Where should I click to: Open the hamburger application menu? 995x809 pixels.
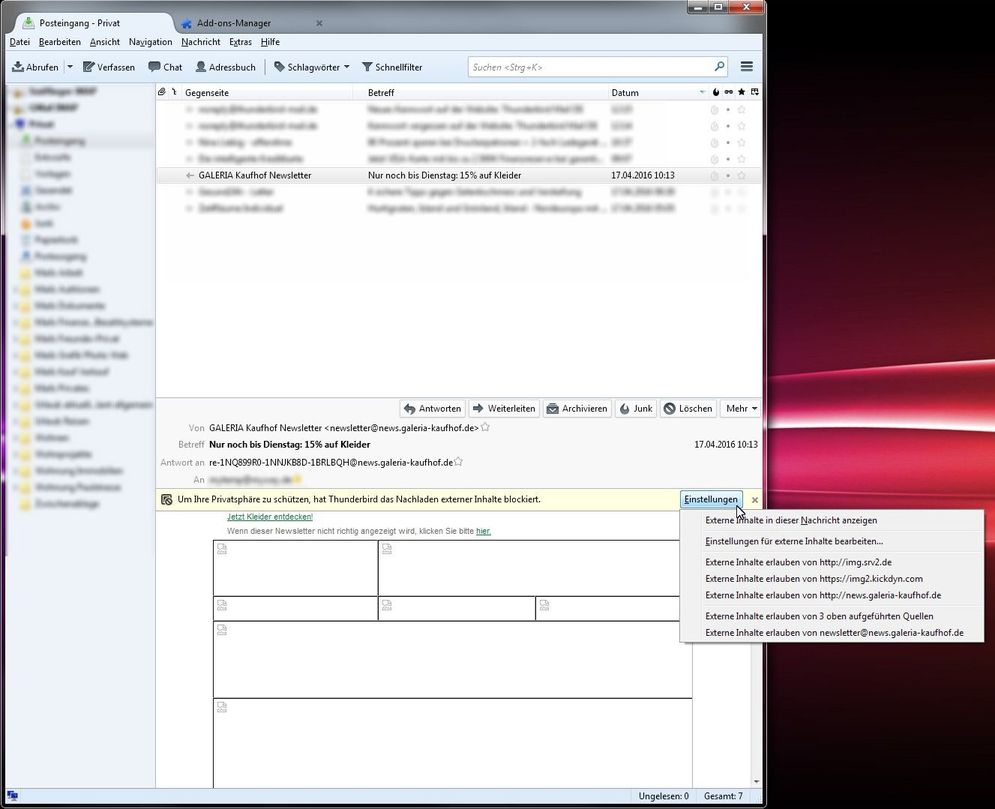tap(746, 67)
